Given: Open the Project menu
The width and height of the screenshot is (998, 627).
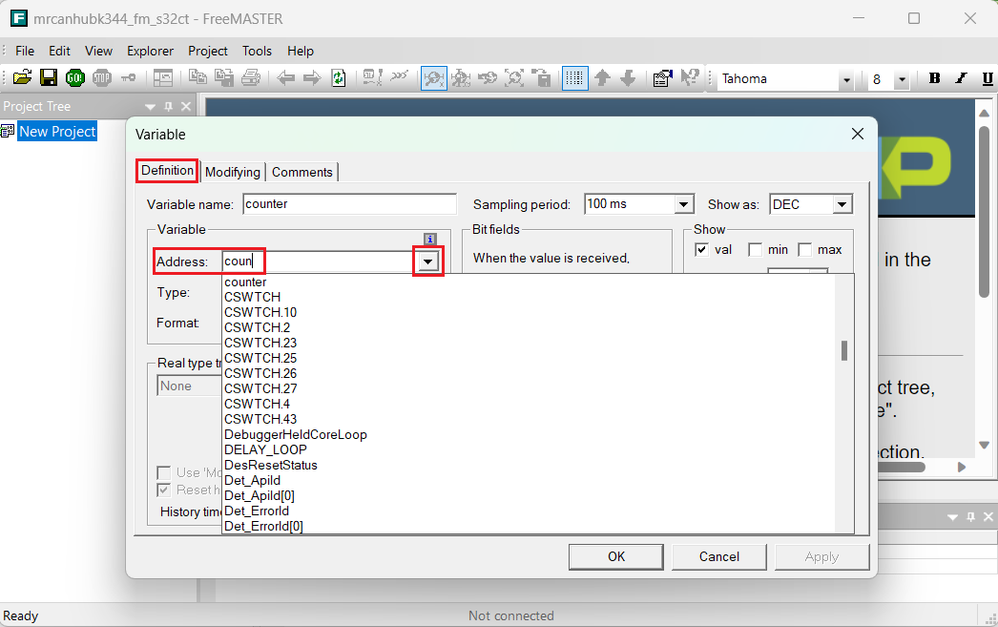Looking at the screenshot, I should click(207, 51).
